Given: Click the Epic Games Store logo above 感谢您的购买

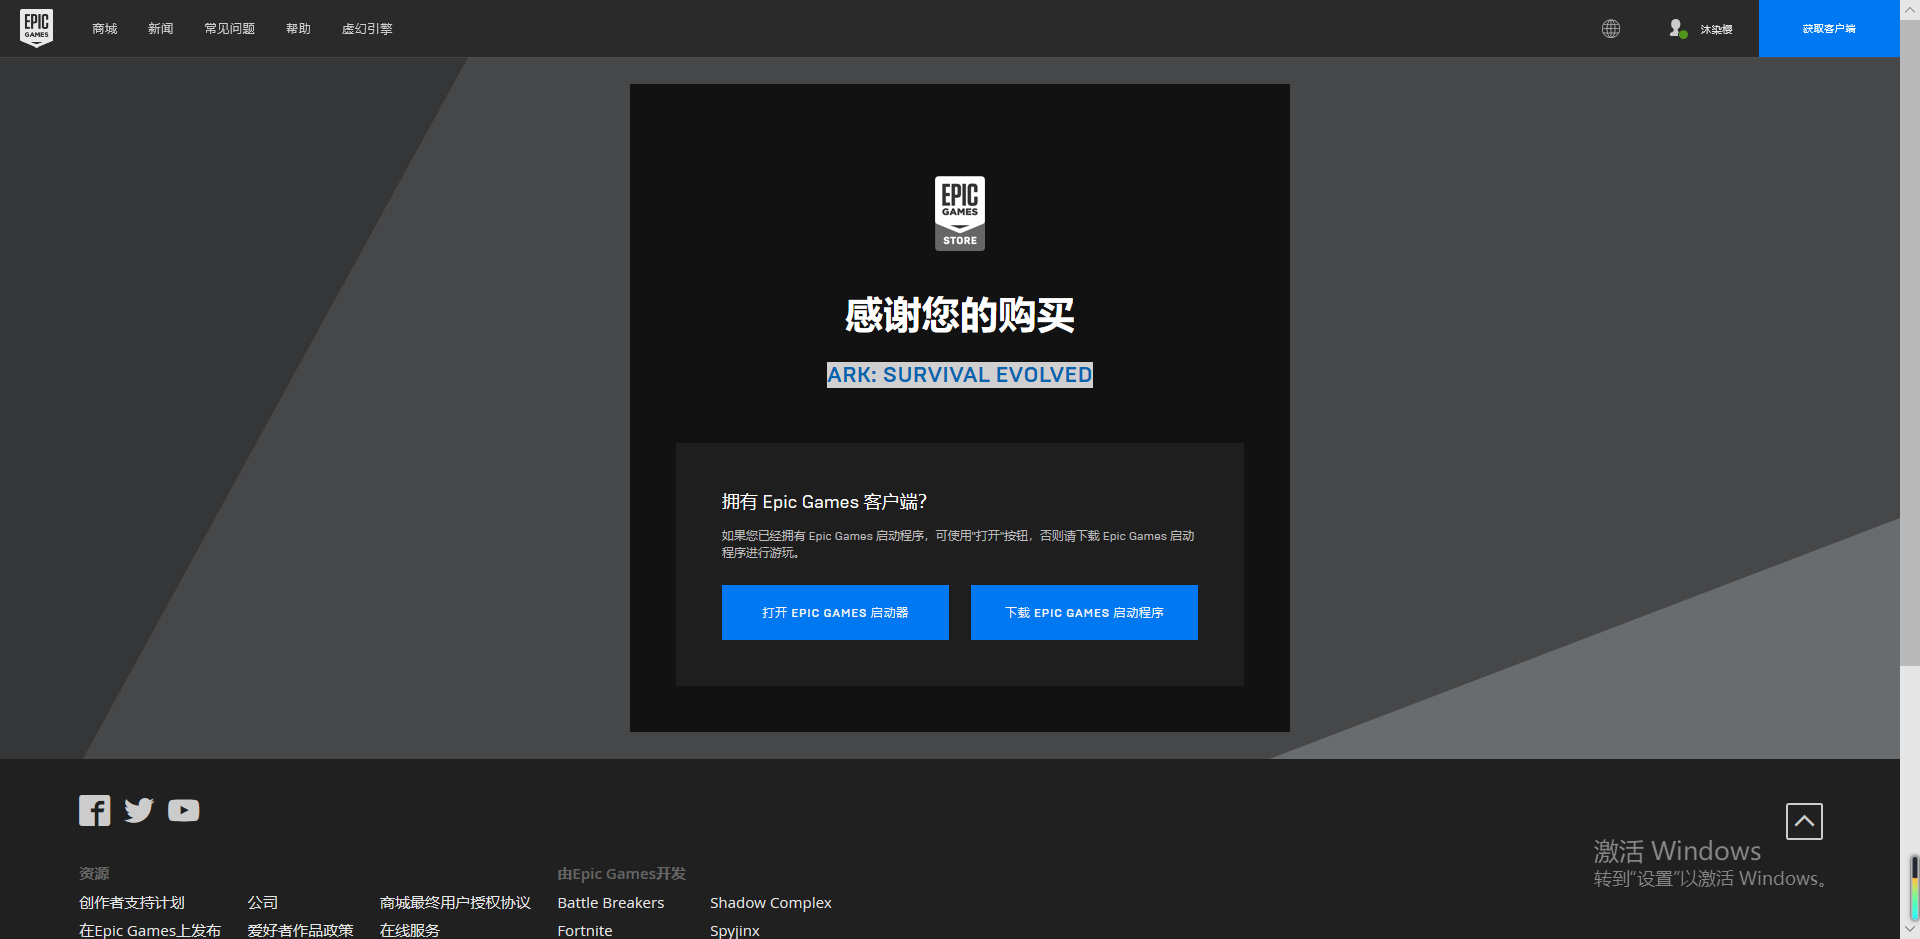Looking at the screenshot, I should tap(959, 212).
